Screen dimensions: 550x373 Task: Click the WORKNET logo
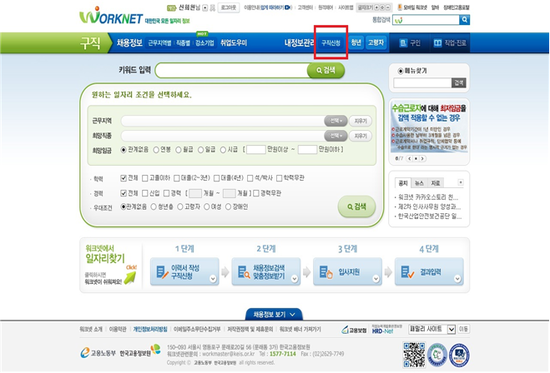point(111,16)
